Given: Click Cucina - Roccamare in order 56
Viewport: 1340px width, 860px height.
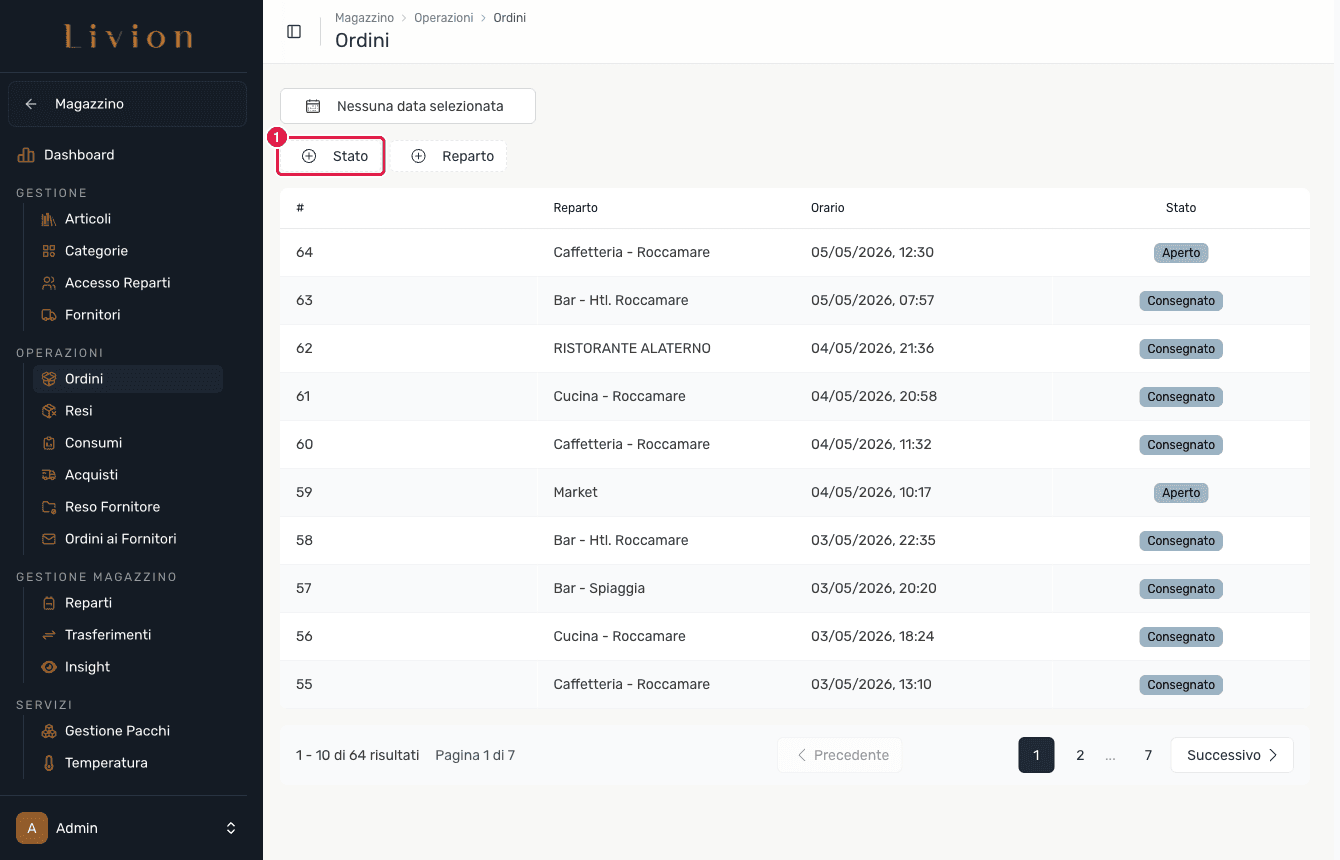Looking at the screenshot, I should (620, 637).
